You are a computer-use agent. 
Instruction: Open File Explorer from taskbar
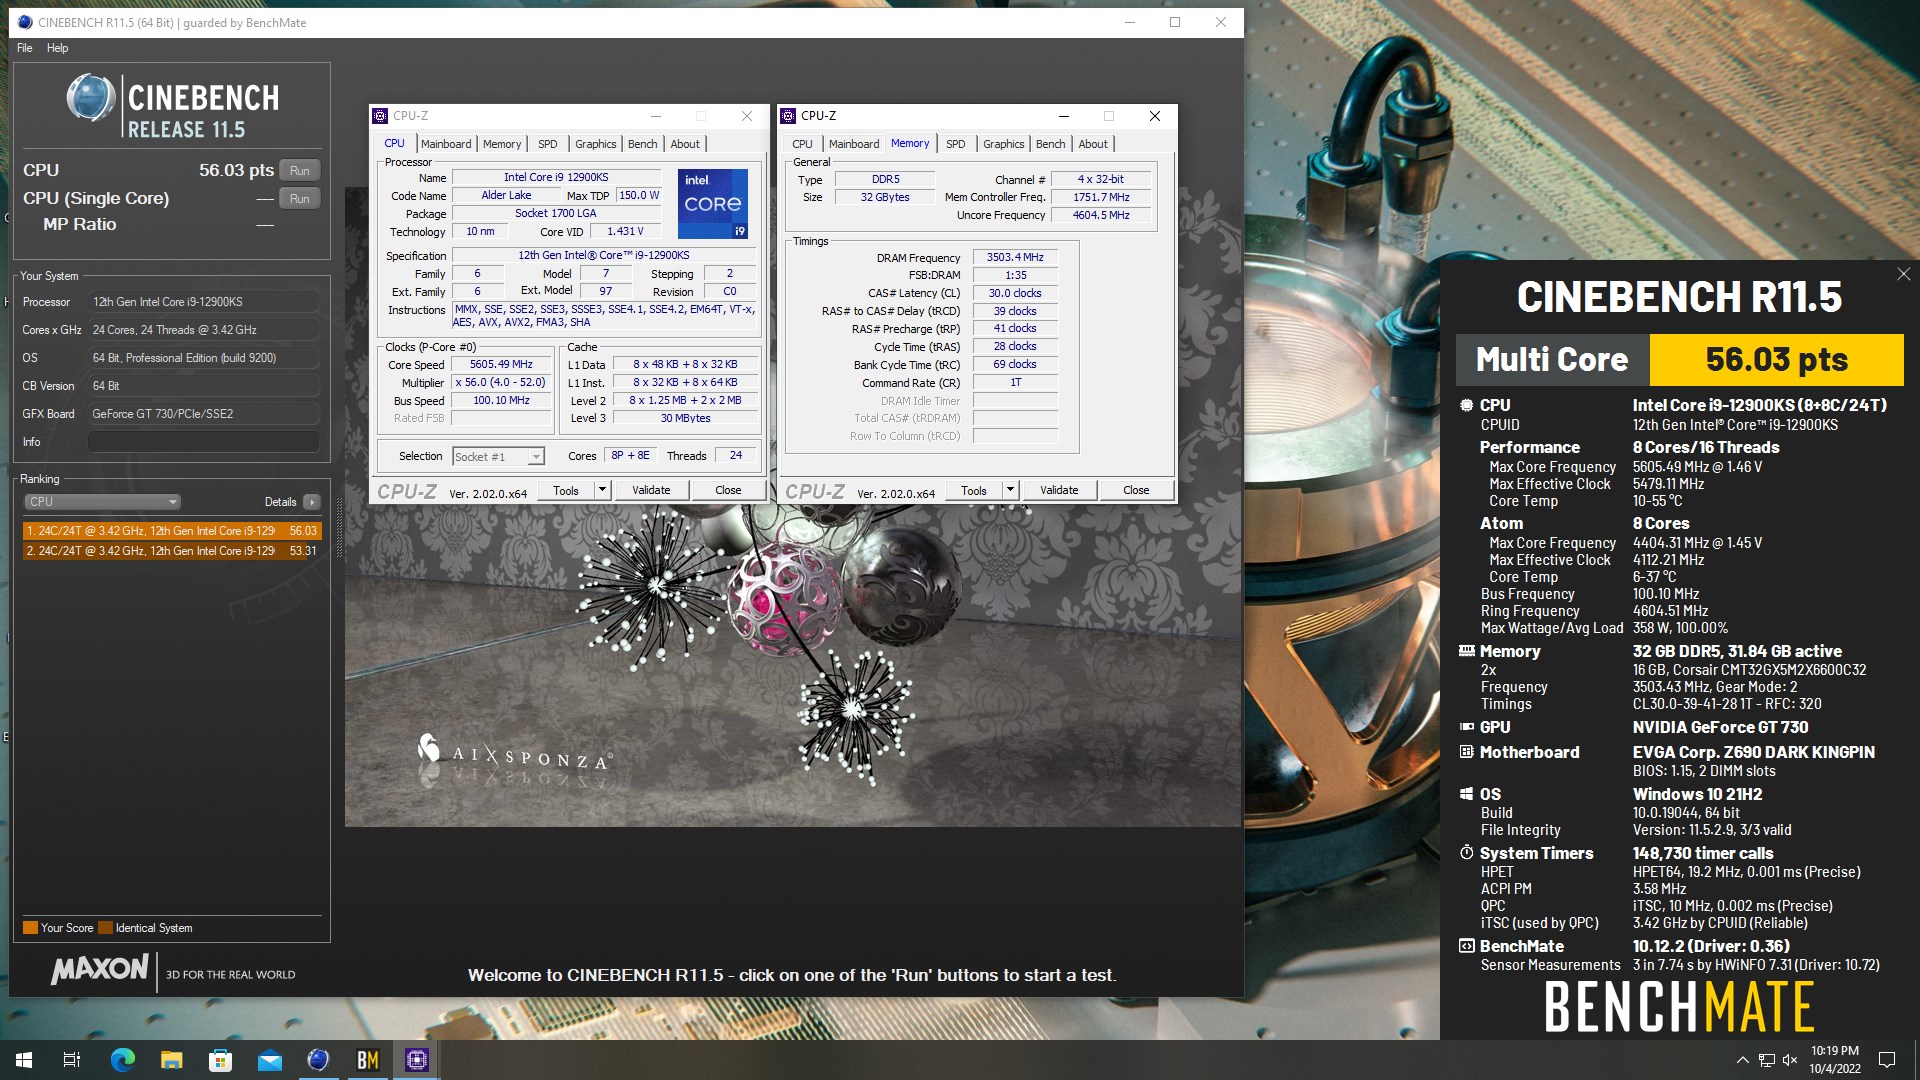(x=171, y=1060)
